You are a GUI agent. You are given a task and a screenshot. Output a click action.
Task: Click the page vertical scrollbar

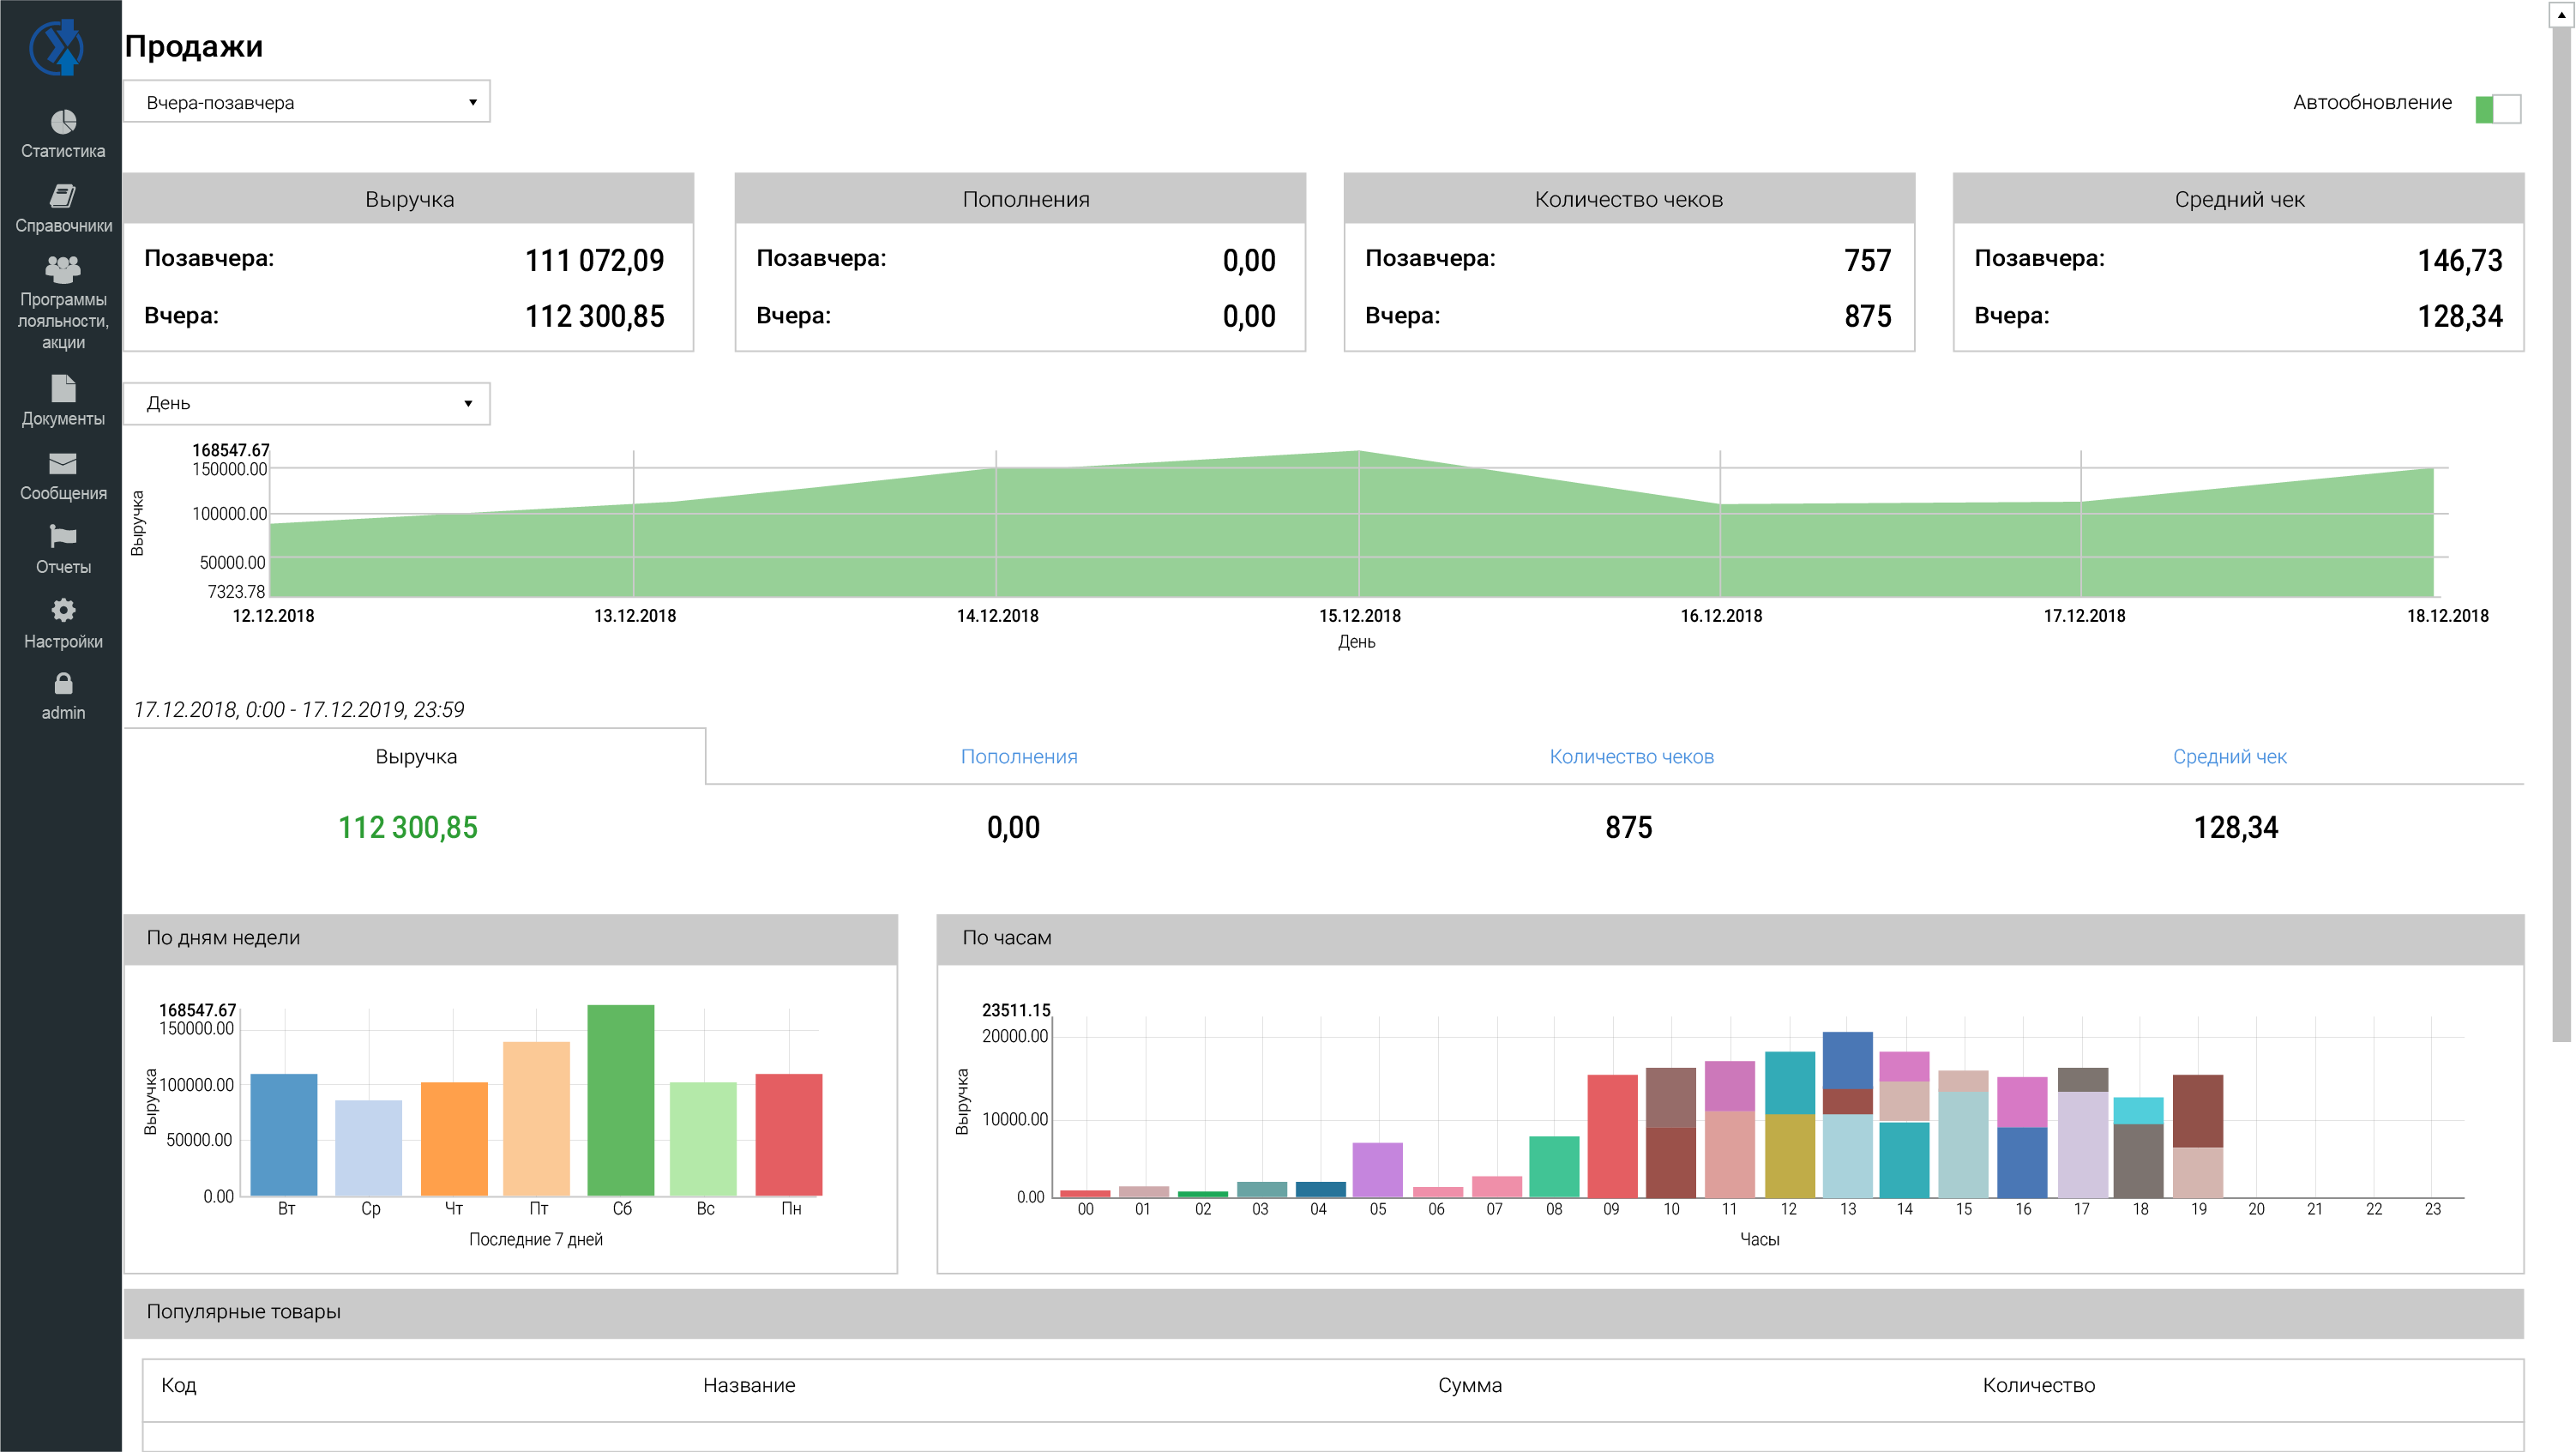(2561, 535)
